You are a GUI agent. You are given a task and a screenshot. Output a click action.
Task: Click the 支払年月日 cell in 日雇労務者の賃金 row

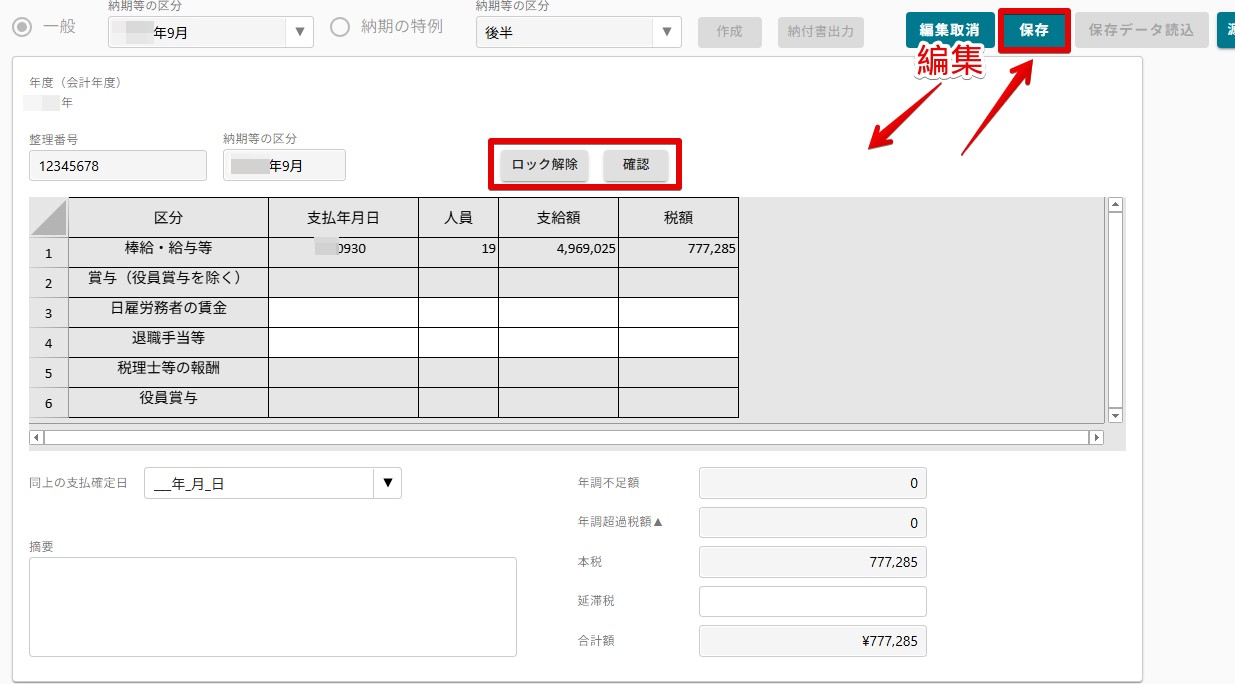pyautogui.click(x=343, y=312)
